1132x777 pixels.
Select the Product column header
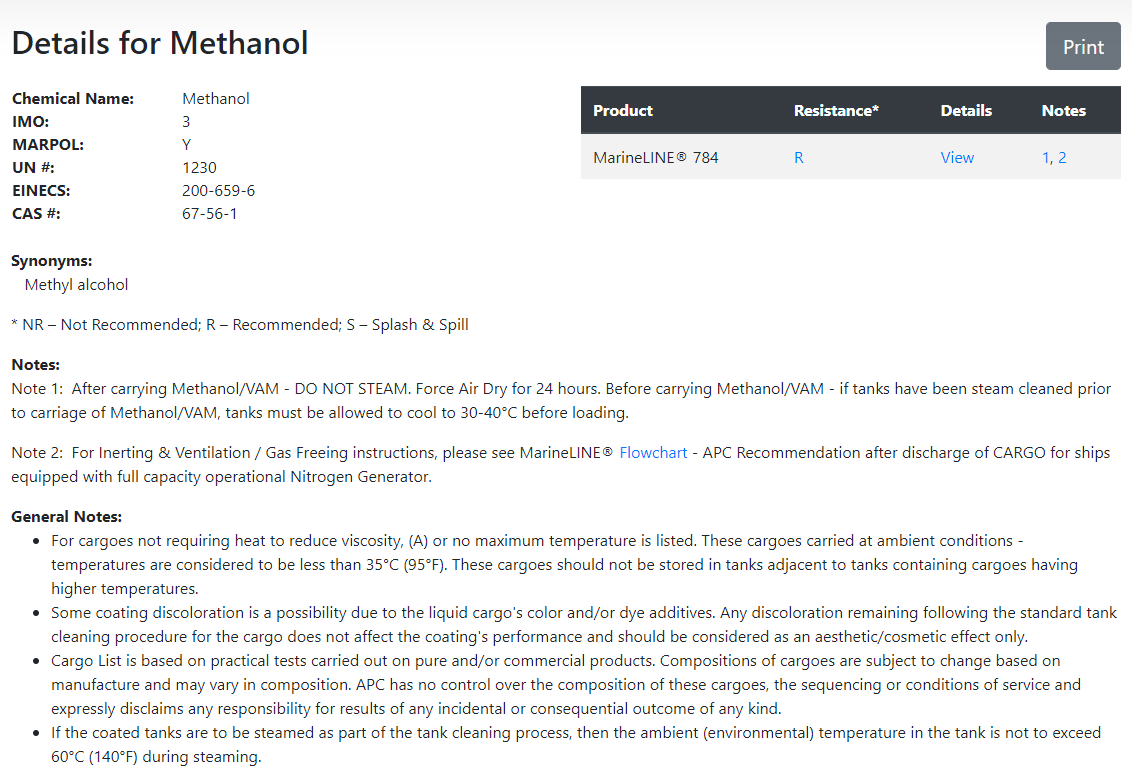623,110
